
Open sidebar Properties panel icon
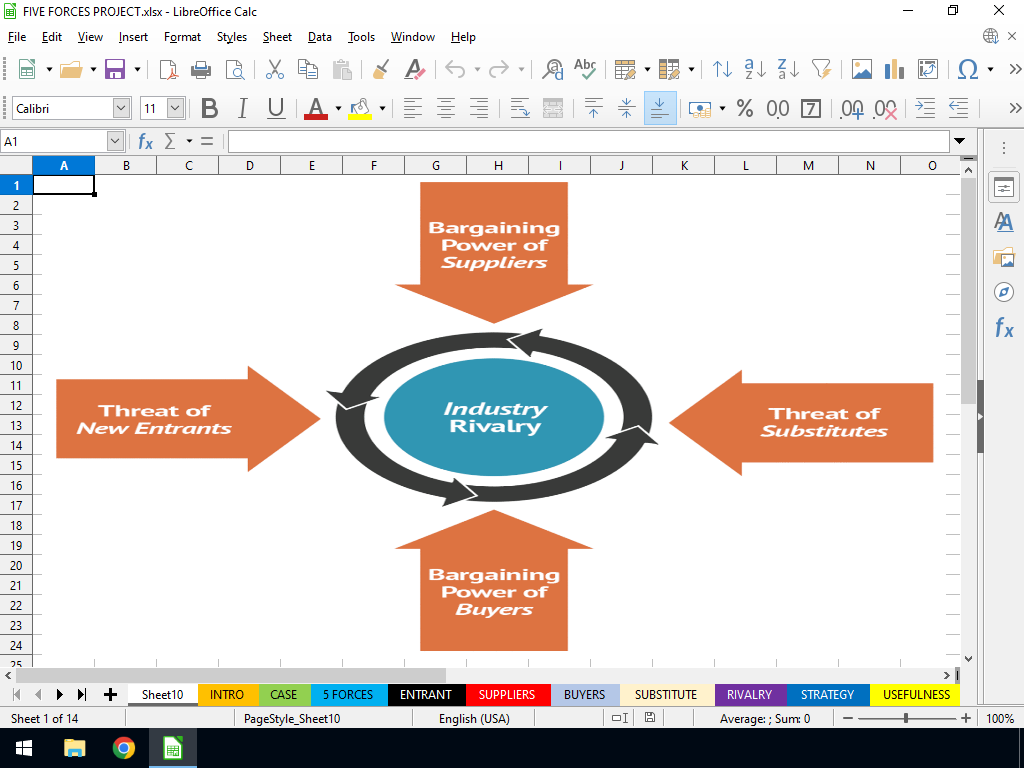click(x=1004, y=188)
